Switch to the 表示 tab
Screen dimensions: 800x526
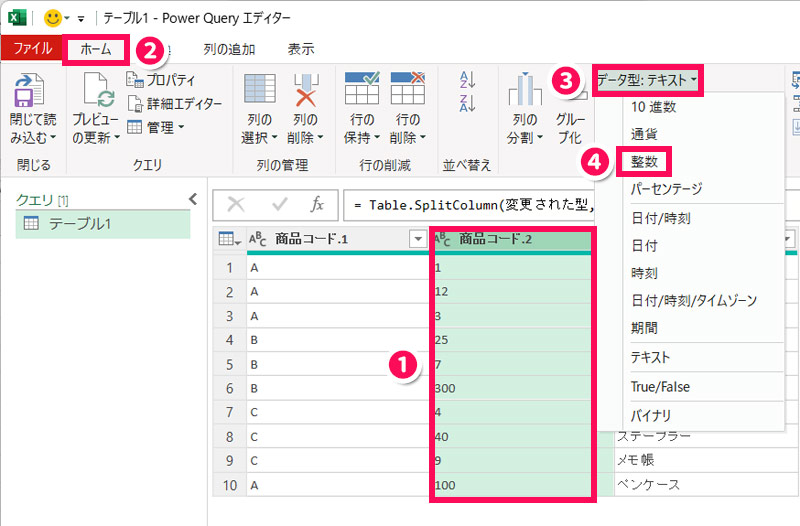(x=301, y=49)
